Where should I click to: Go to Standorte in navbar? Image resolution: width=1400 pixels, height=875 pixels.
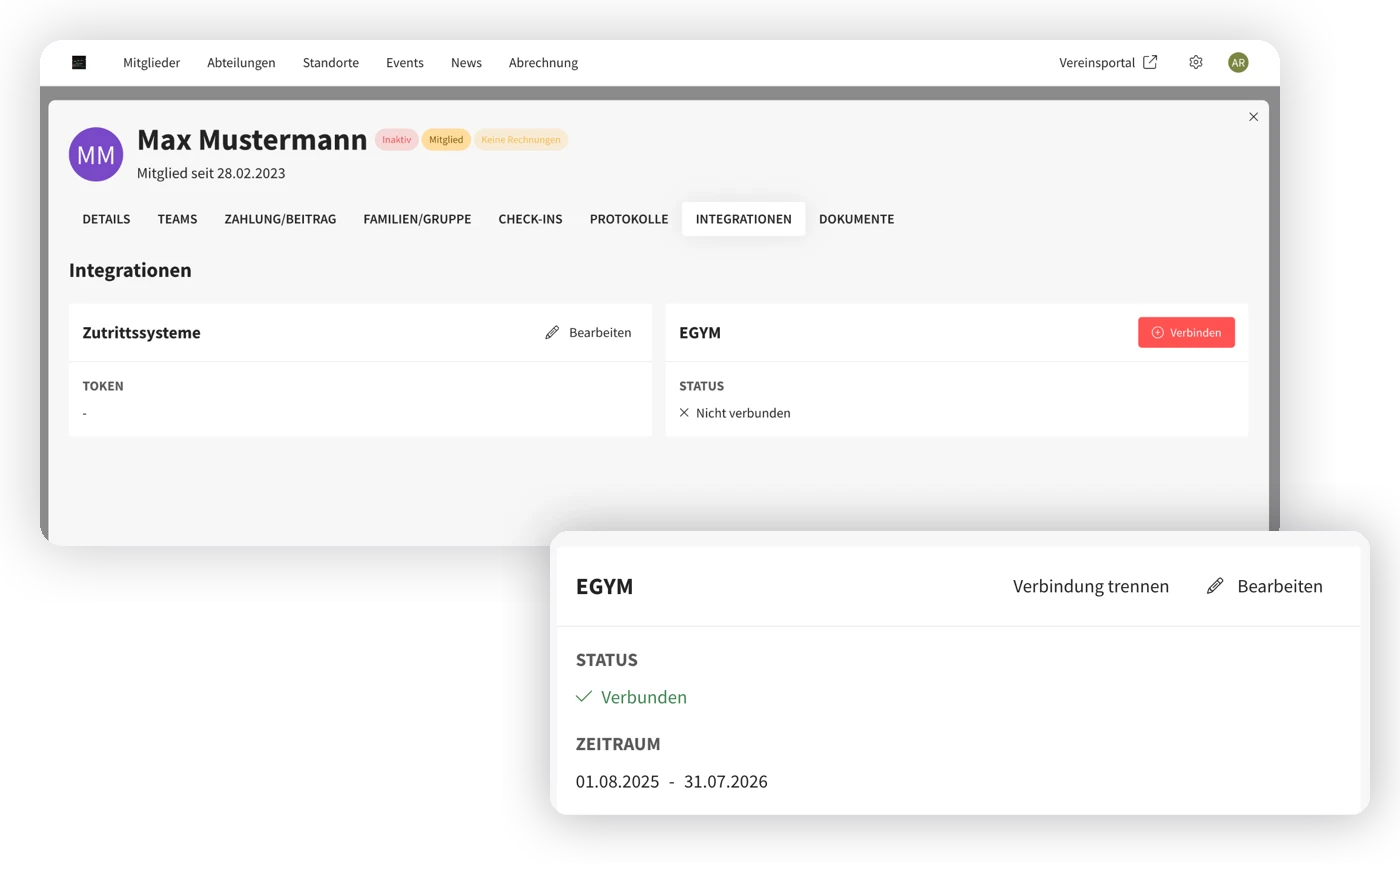click(x=331, y=62)
